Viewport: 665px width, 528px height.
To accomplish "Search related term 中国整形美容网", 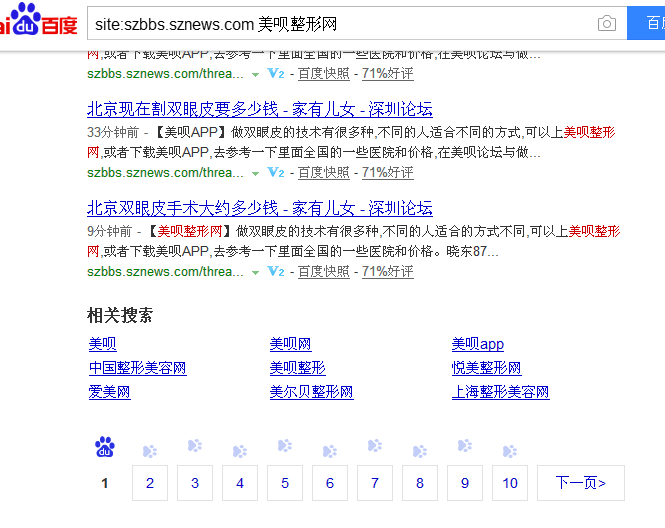I will (x=137, y=368).
